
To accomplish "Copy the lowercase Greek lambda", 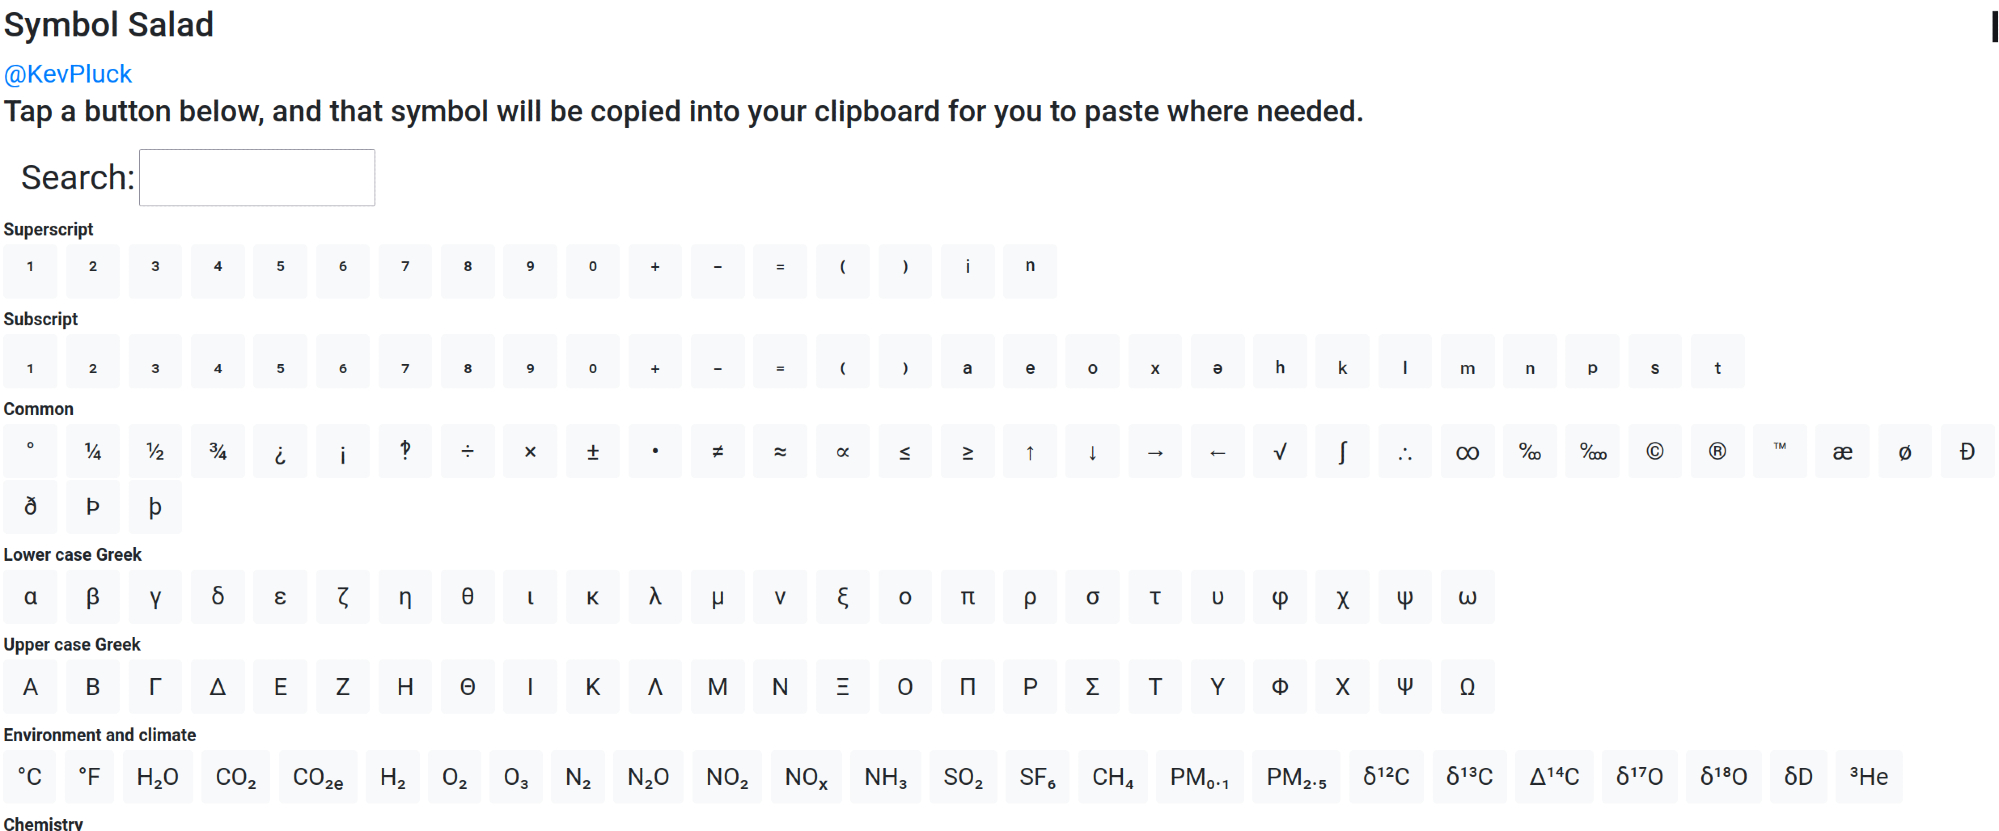I will 655,597.
